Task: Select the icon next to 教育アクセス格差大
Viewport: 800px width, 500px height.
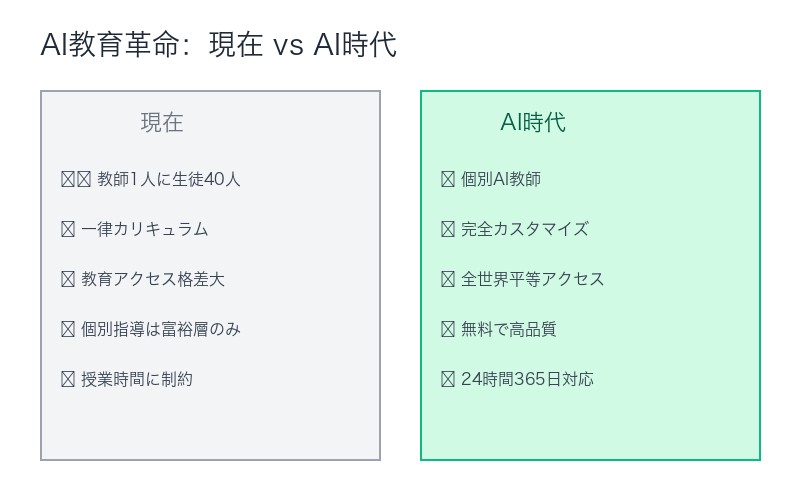Action: 68,280
